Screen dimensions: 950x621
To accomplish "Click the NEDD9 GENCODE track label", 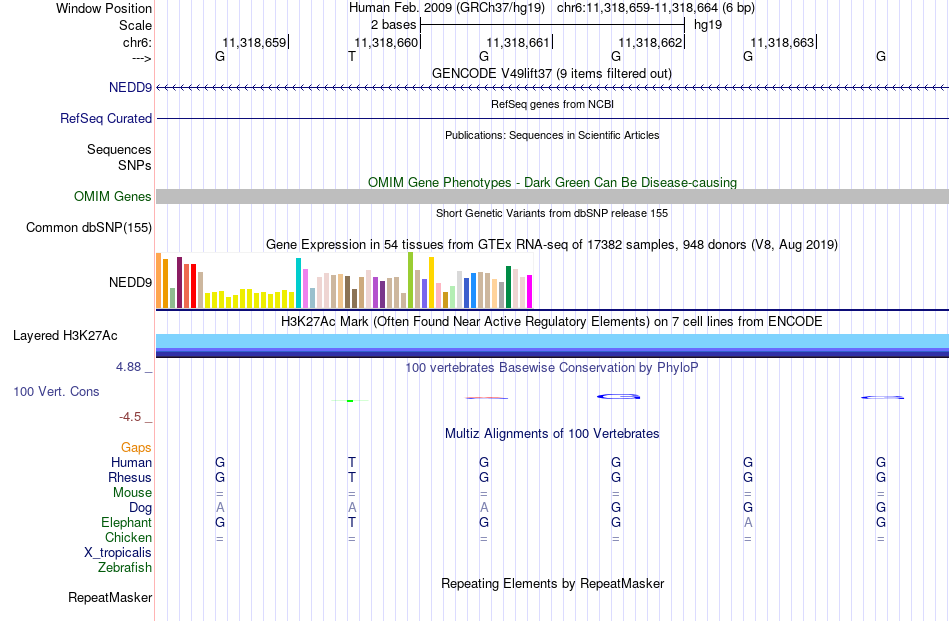I will (x=130, y=87).
